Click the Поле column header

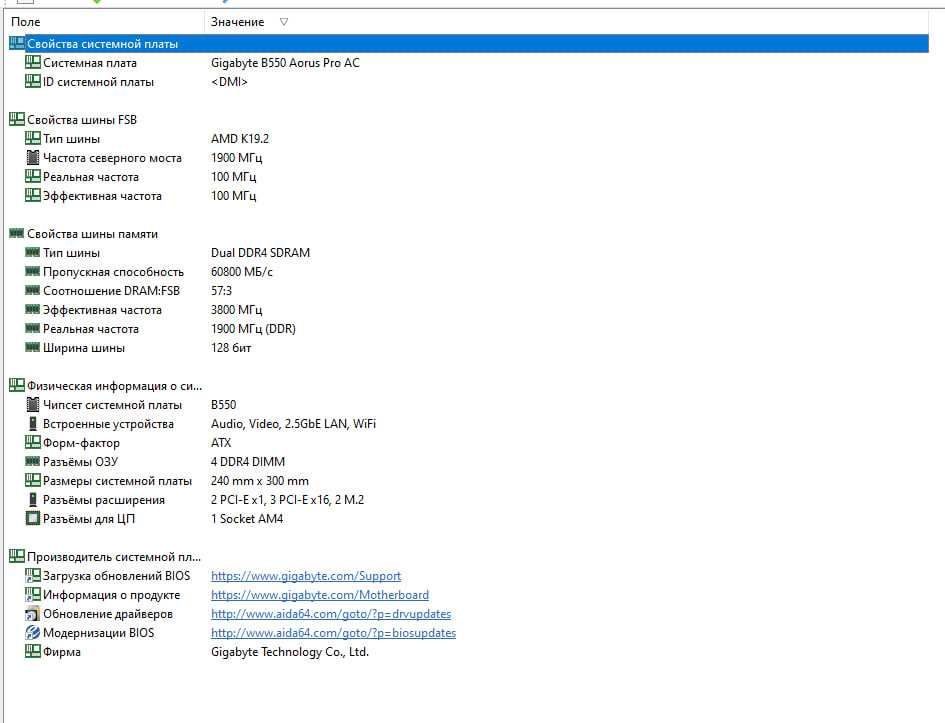pos(104,22)
